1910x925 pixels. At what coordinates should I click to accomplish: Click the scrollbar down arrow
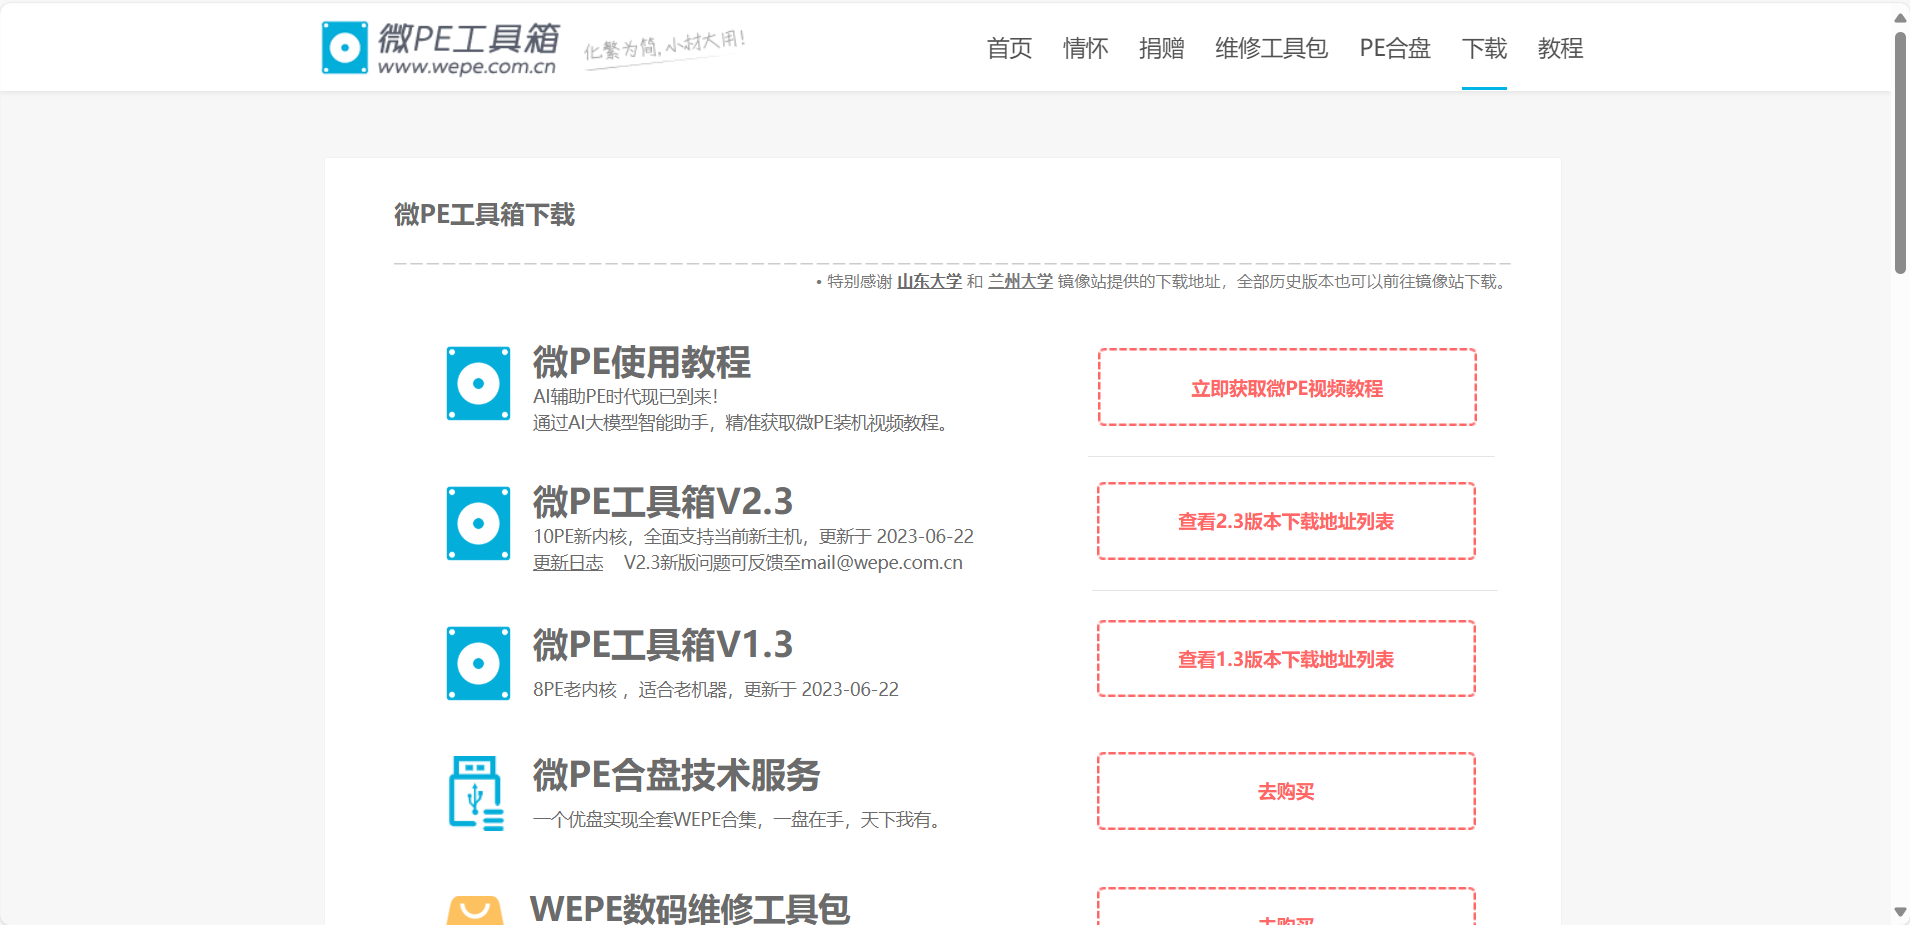tap(1900, 912)
